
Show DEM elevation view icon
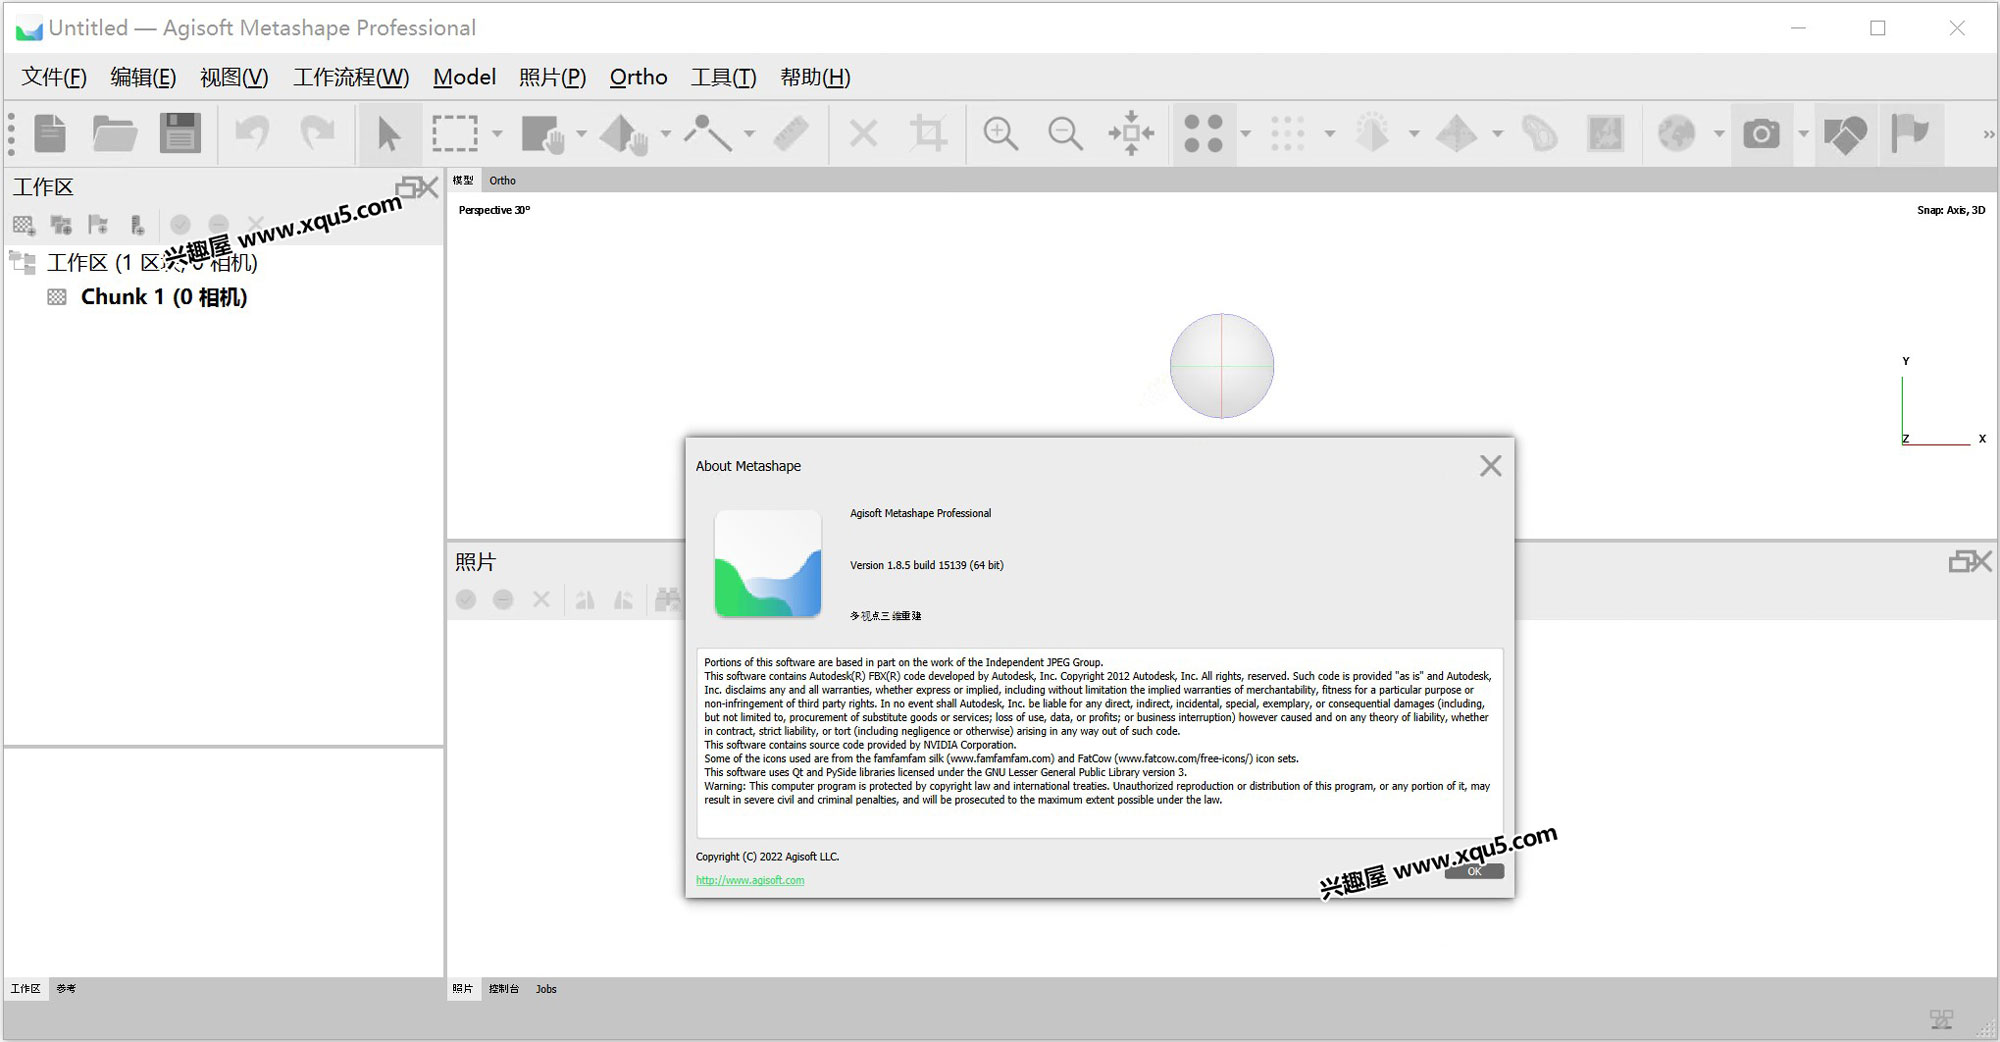pos(1540,133)
